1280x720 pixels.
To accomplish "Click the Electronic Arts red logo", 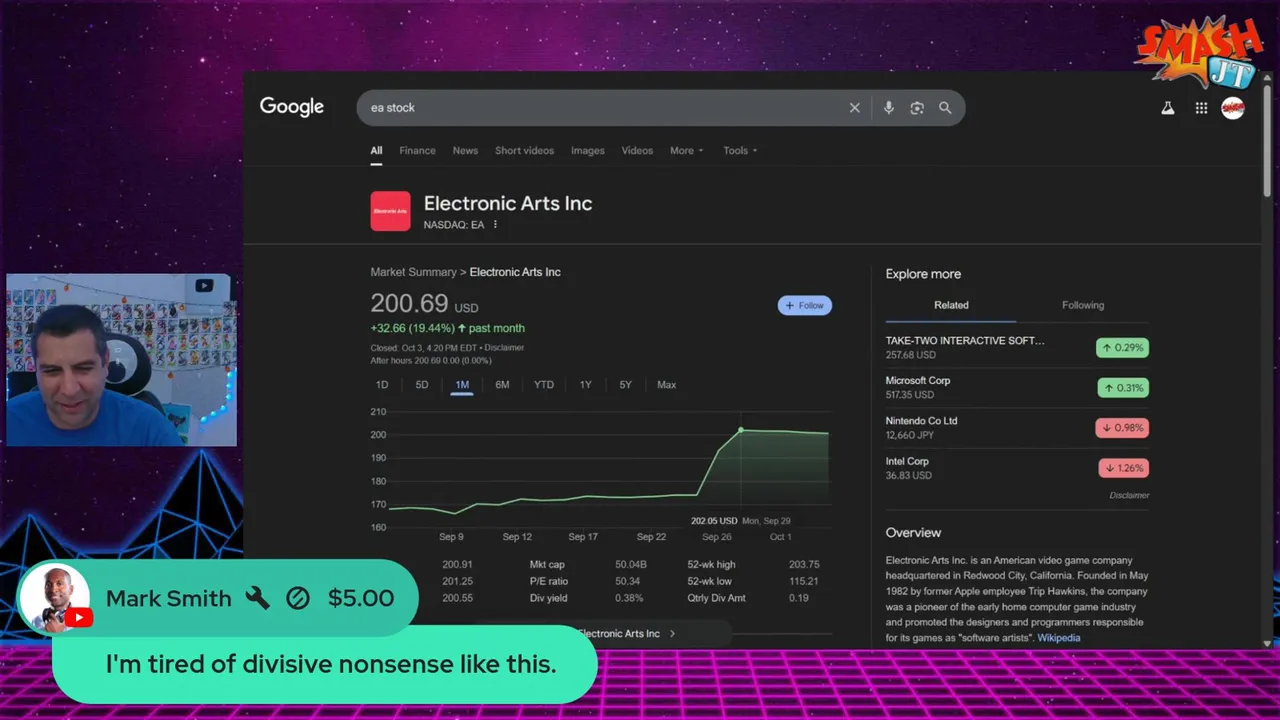I will [x=390, y=211].
